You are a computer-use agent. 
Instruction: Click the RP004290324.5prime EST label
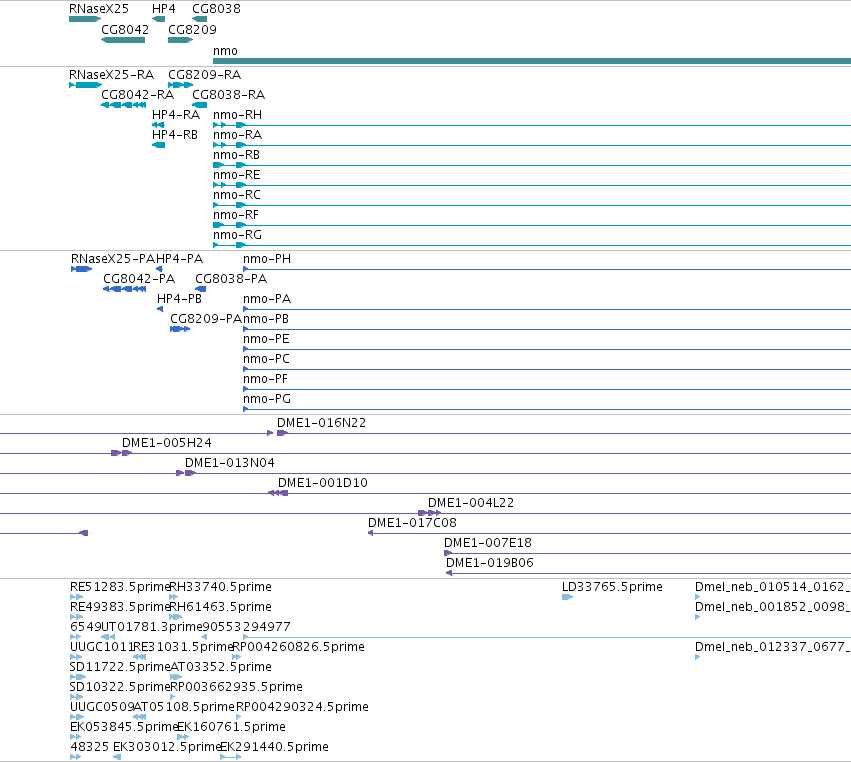(x=302, y=708)
